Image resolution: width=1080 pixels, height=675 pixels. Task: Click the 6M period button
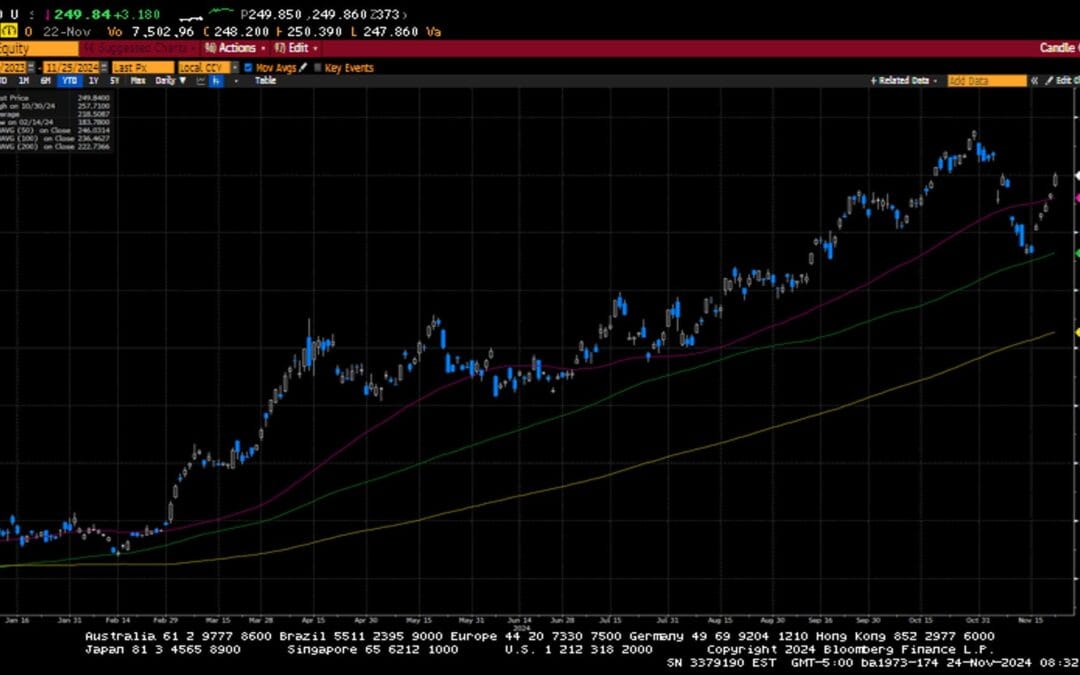tap(44, 80)
